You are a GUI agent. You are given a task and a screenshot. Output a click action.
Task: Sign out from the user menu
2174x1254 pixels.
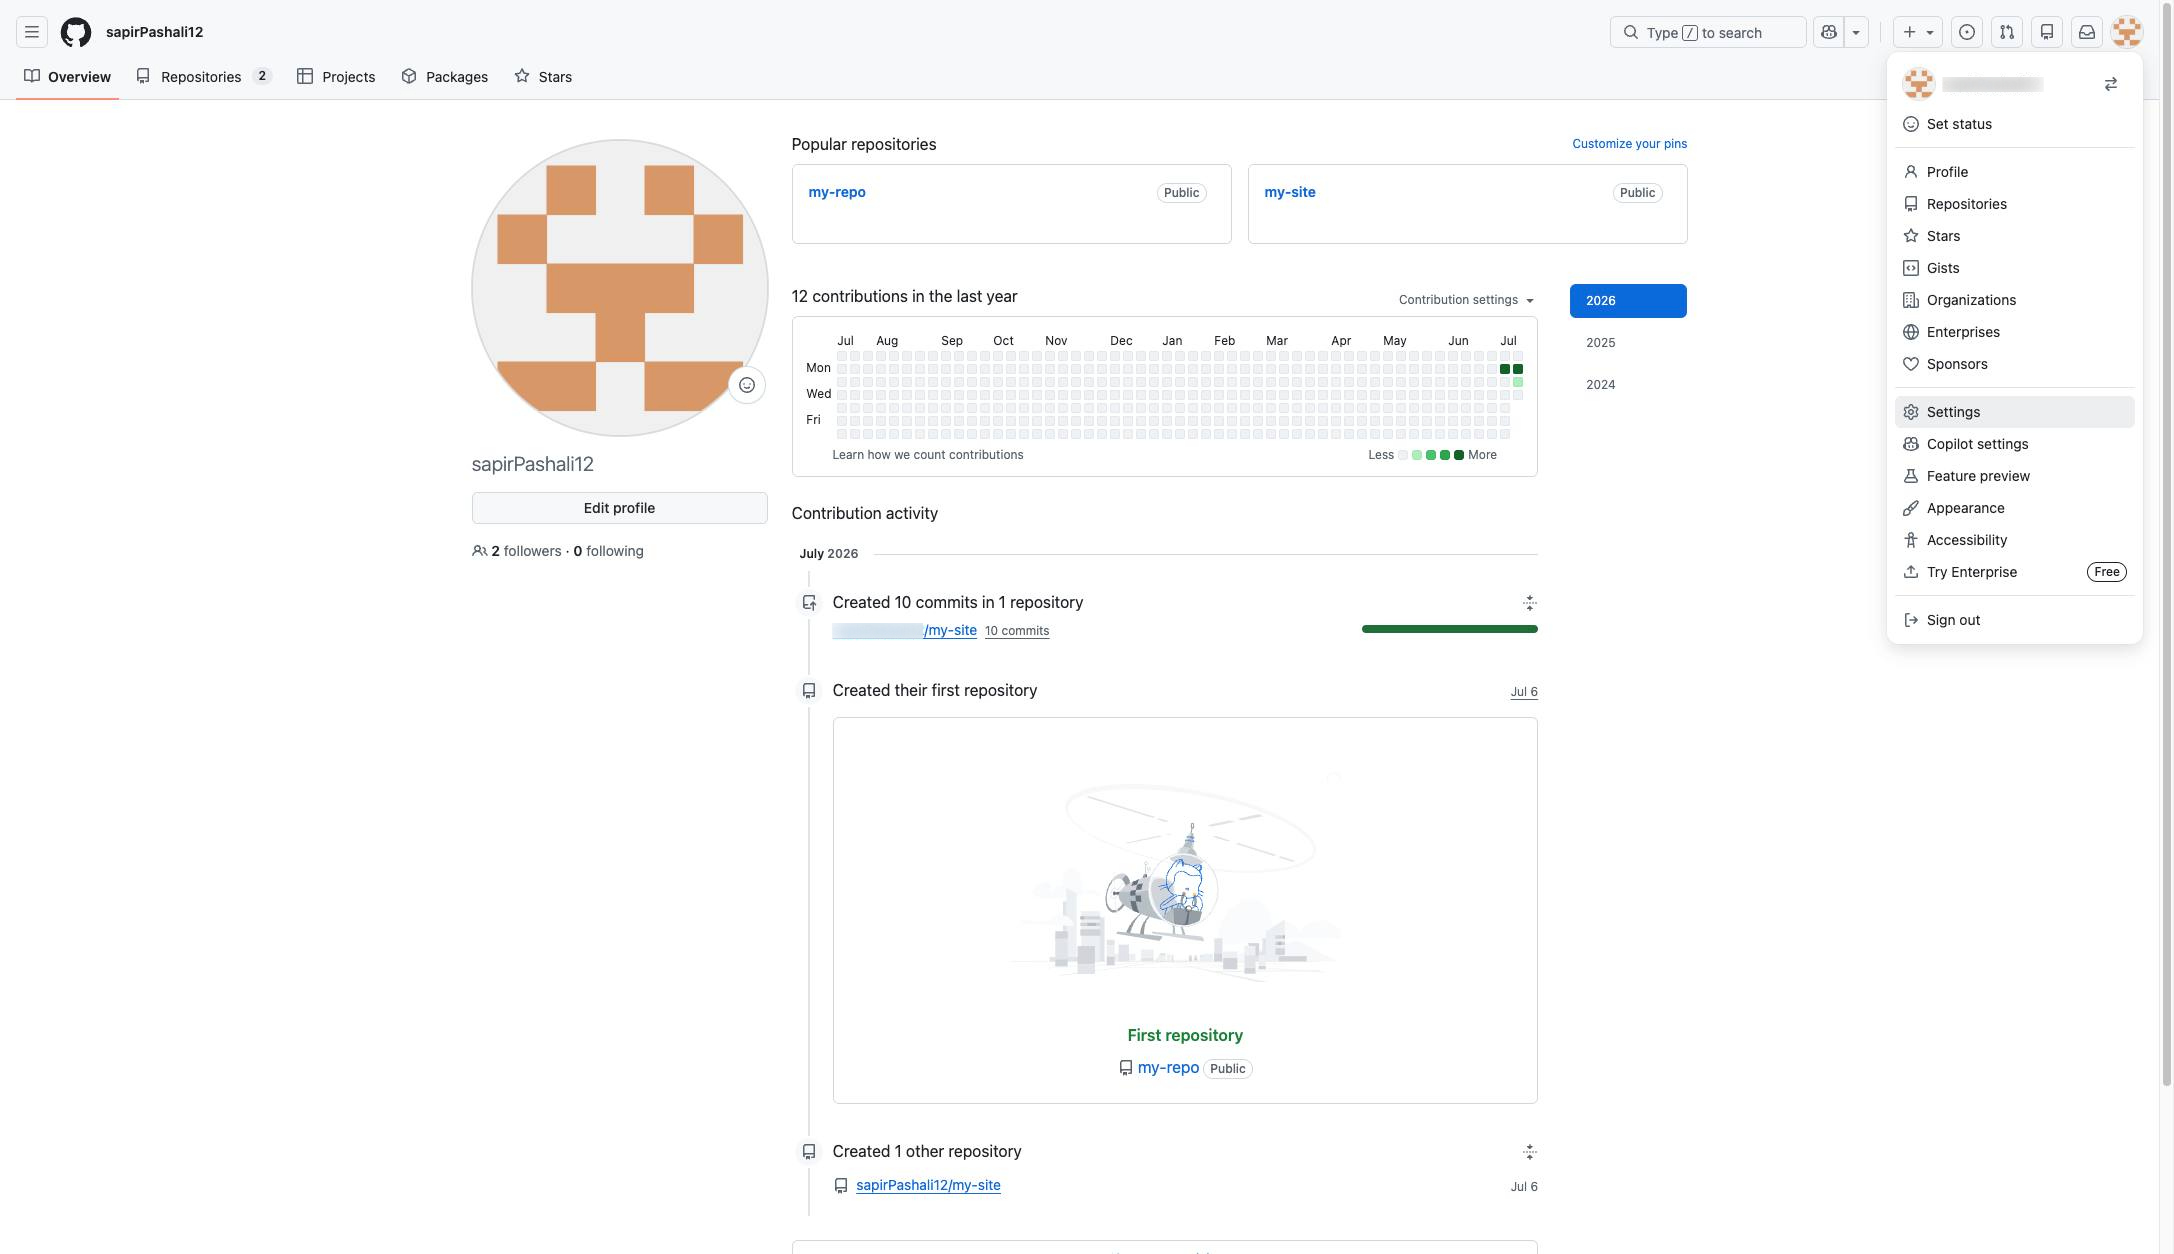(x=2014, y=620)
